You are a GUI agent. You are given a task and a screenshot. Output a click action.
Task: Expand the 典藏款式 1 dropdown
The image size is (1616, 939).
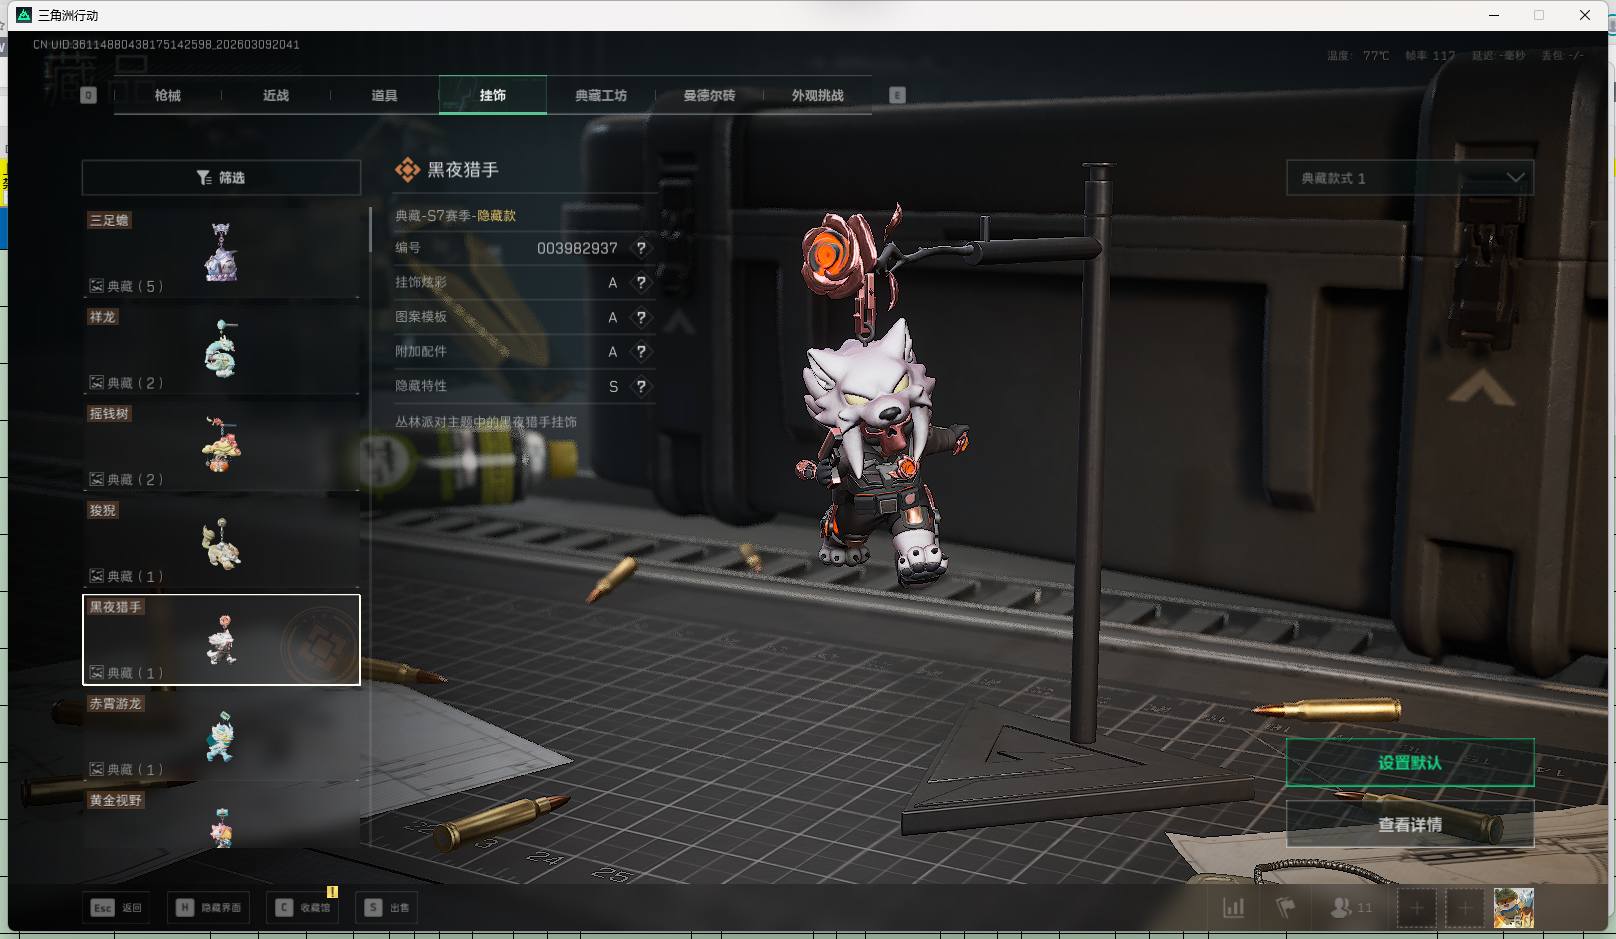1410,178
